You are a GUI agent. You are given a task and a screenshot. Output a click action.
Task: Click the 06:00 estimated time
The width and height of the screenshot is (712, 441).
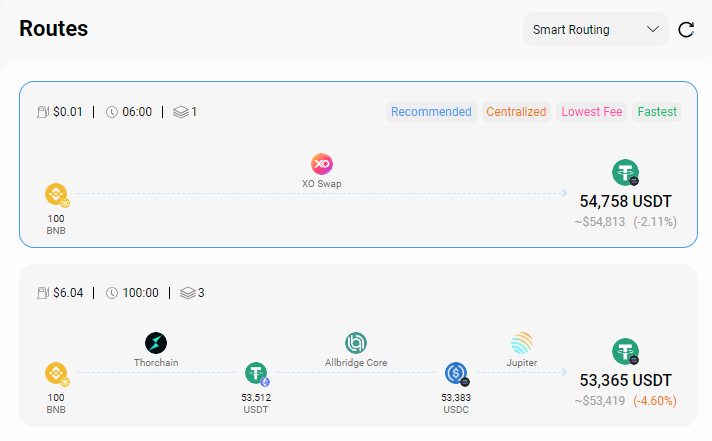137,112
